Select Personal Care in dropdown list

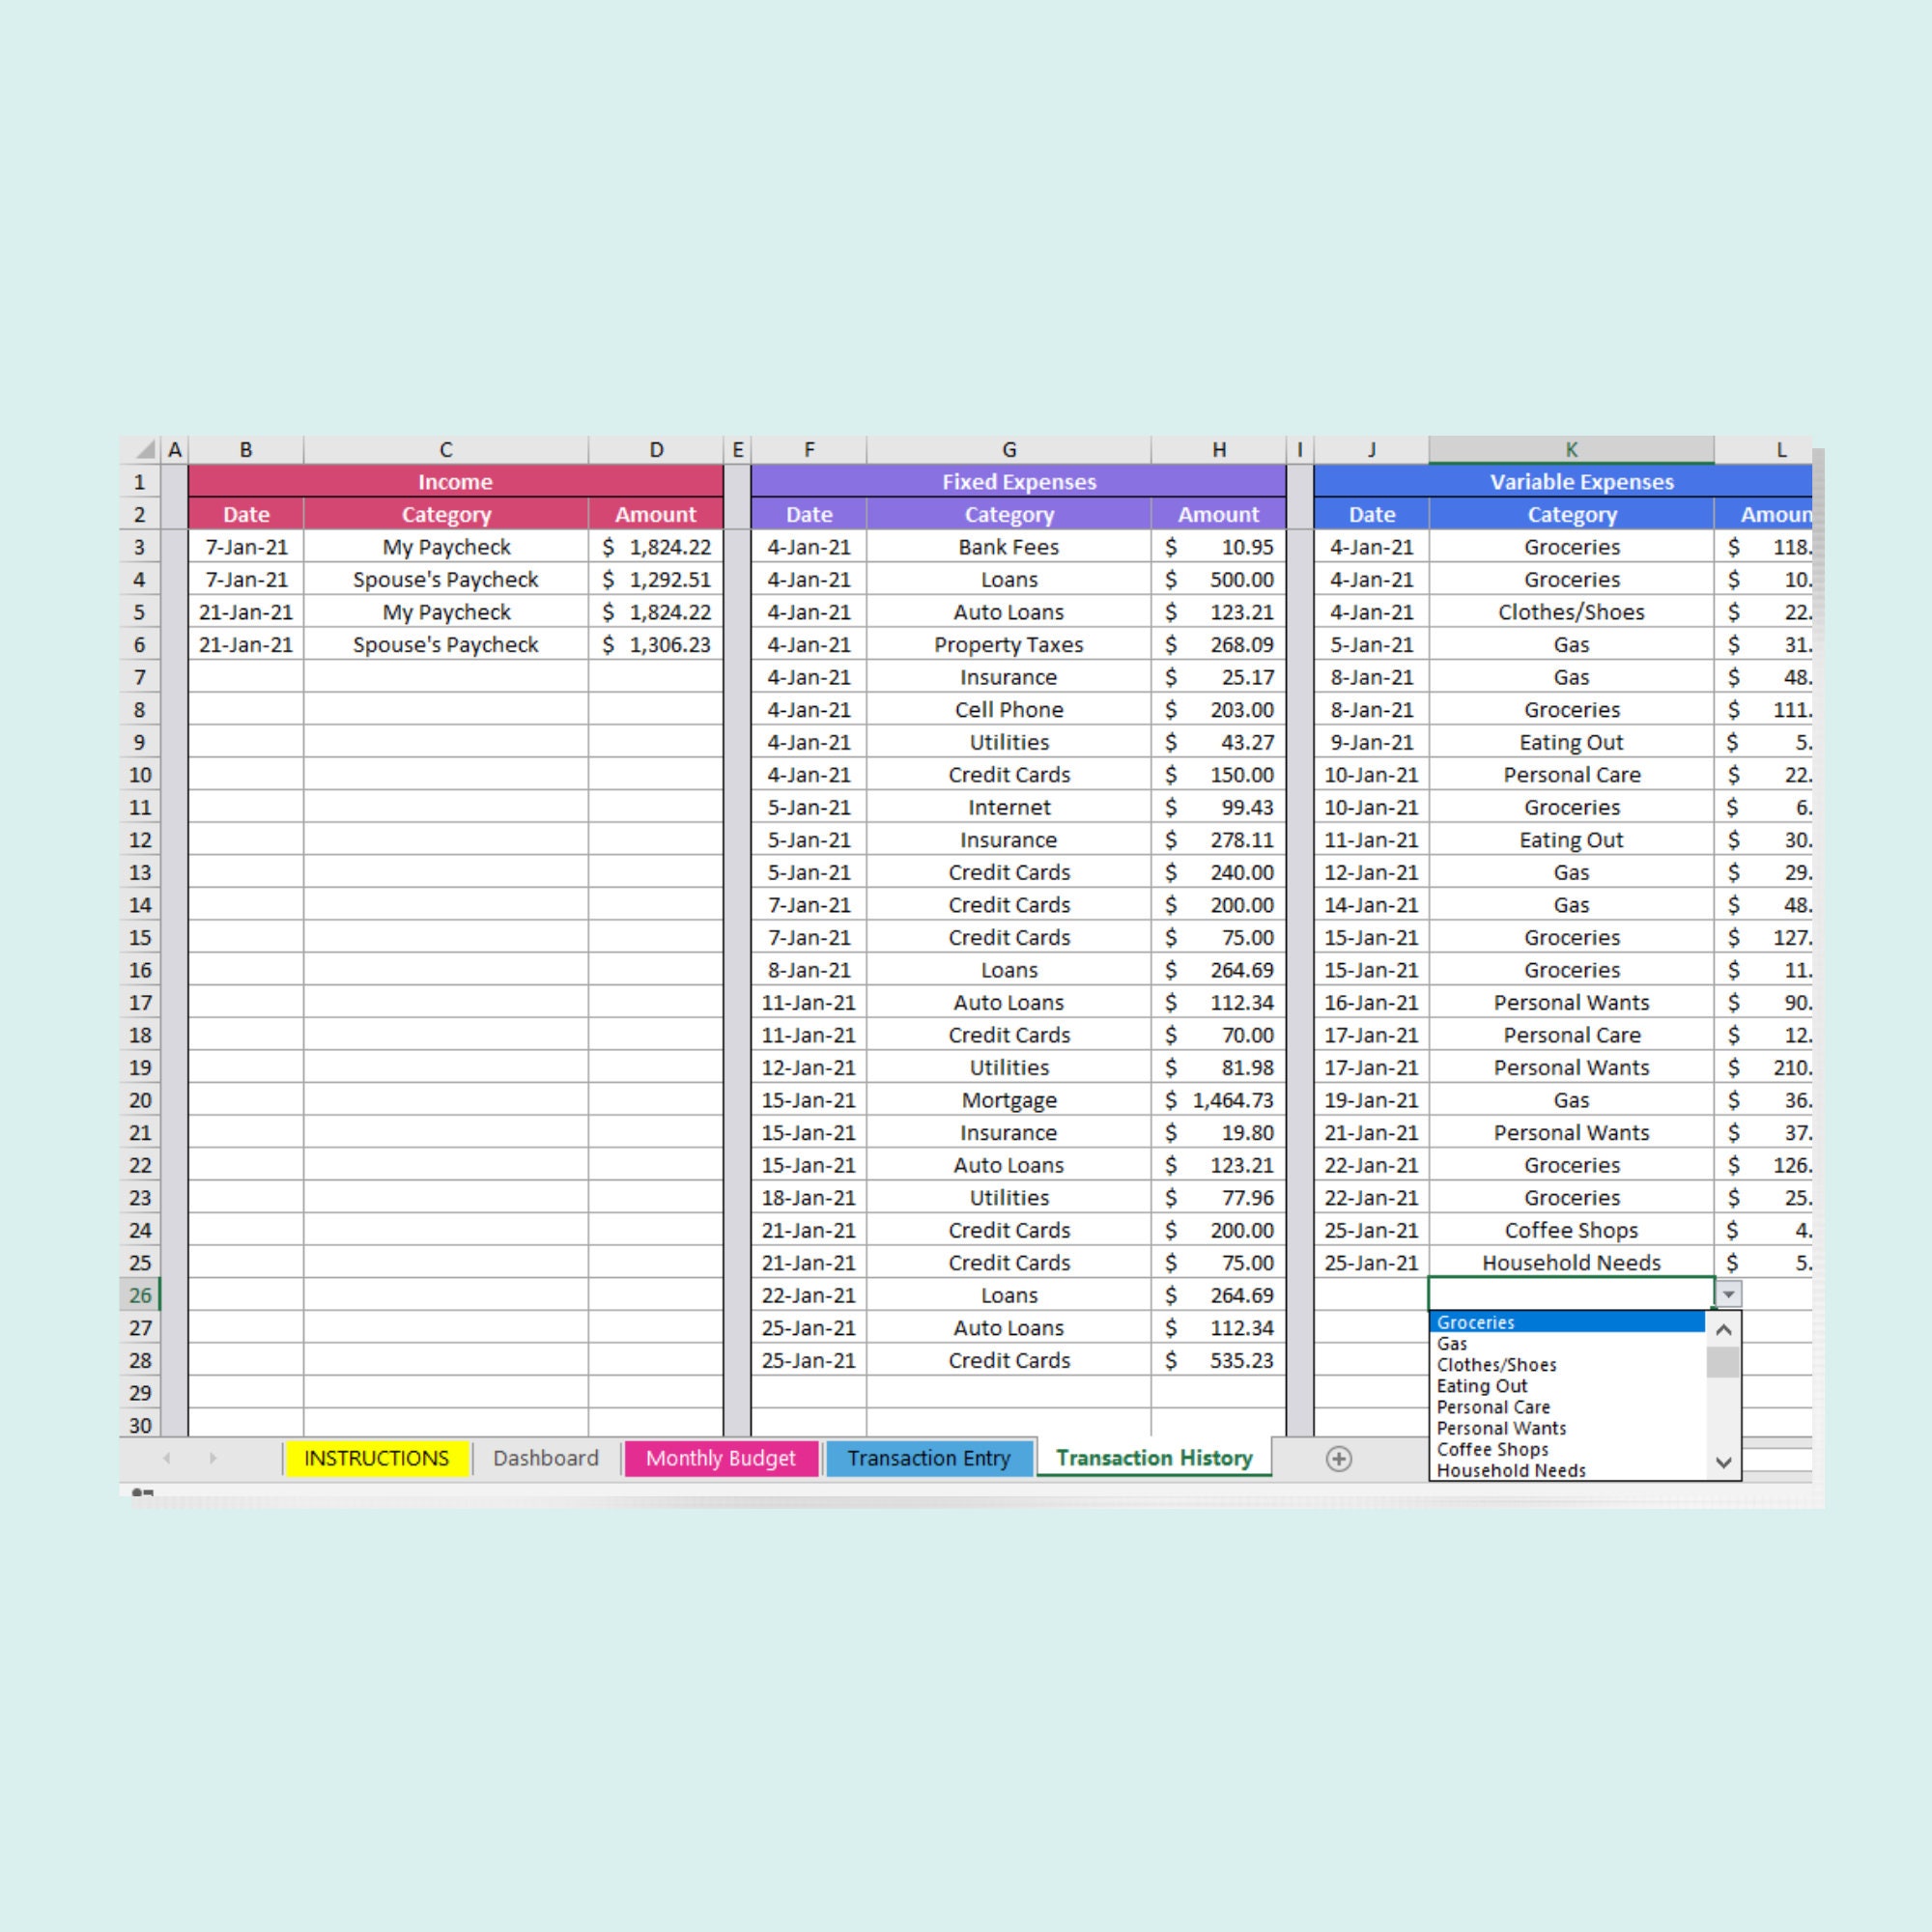[x=1567, y=1407]
